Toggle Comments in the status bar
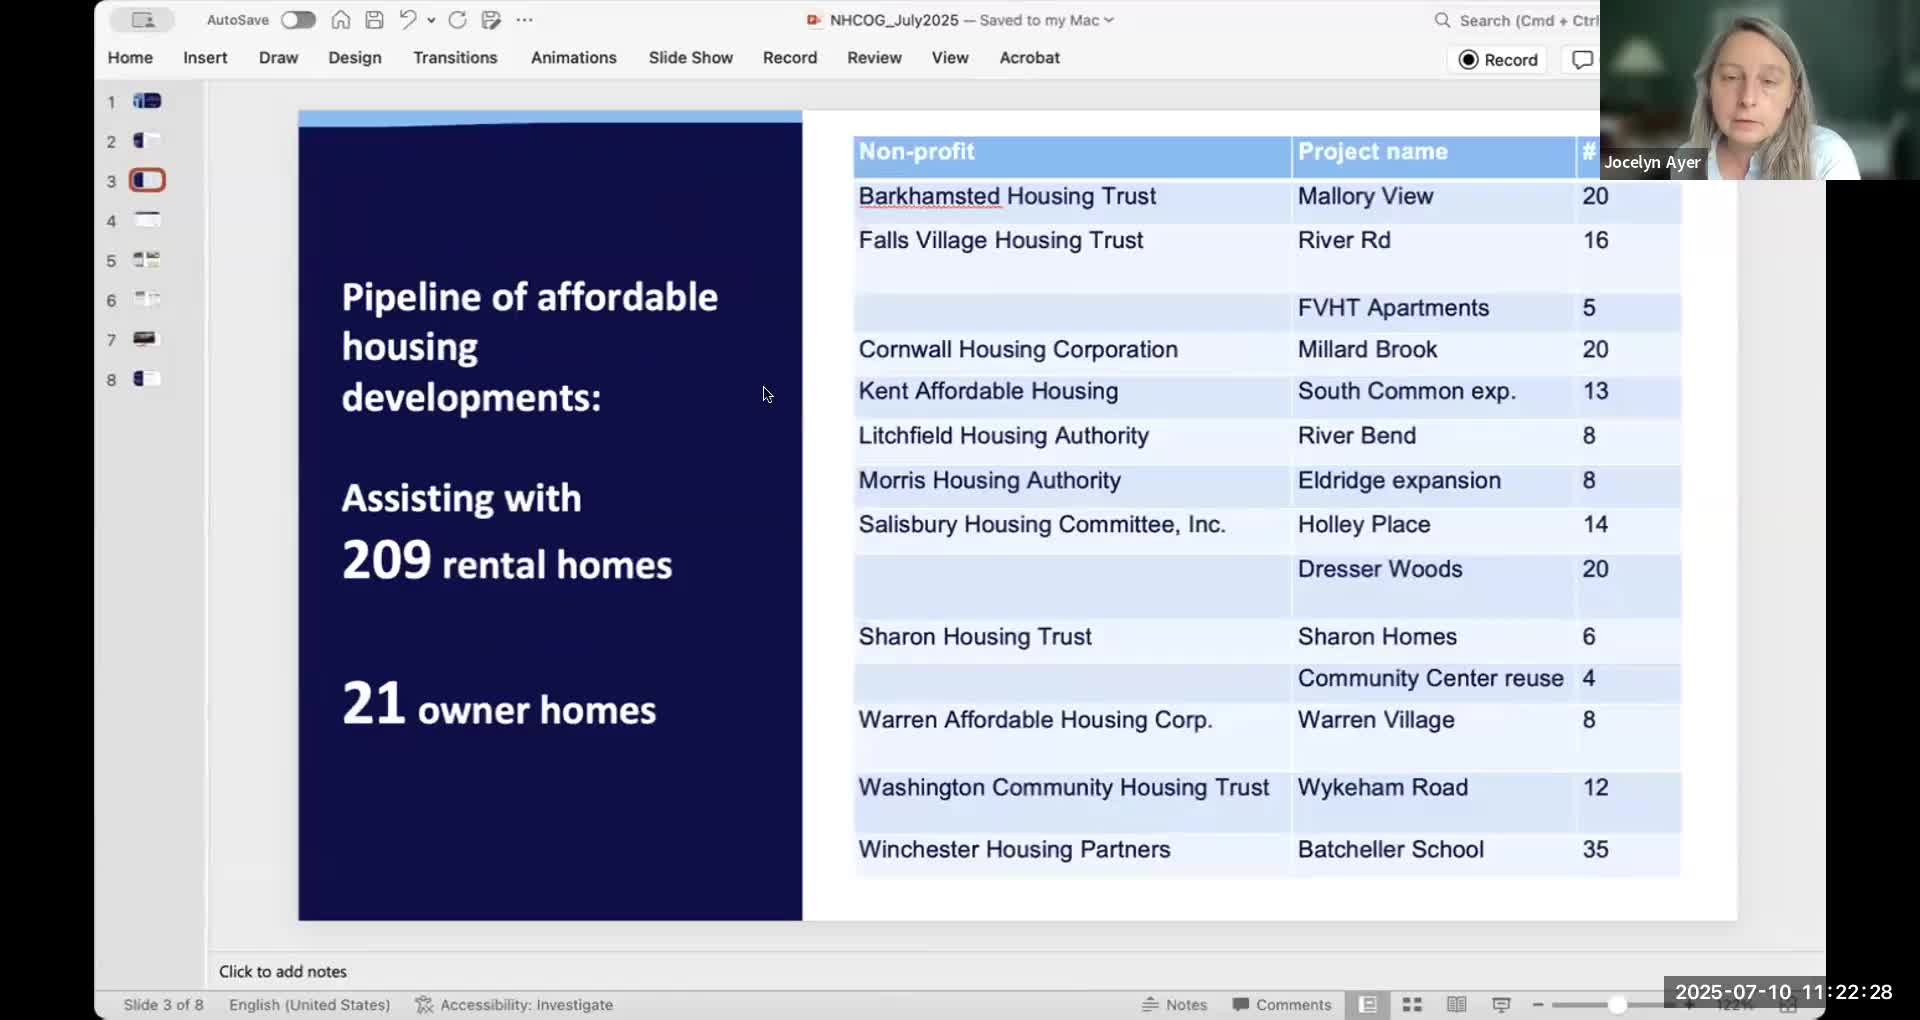 coord(1282,1005)
